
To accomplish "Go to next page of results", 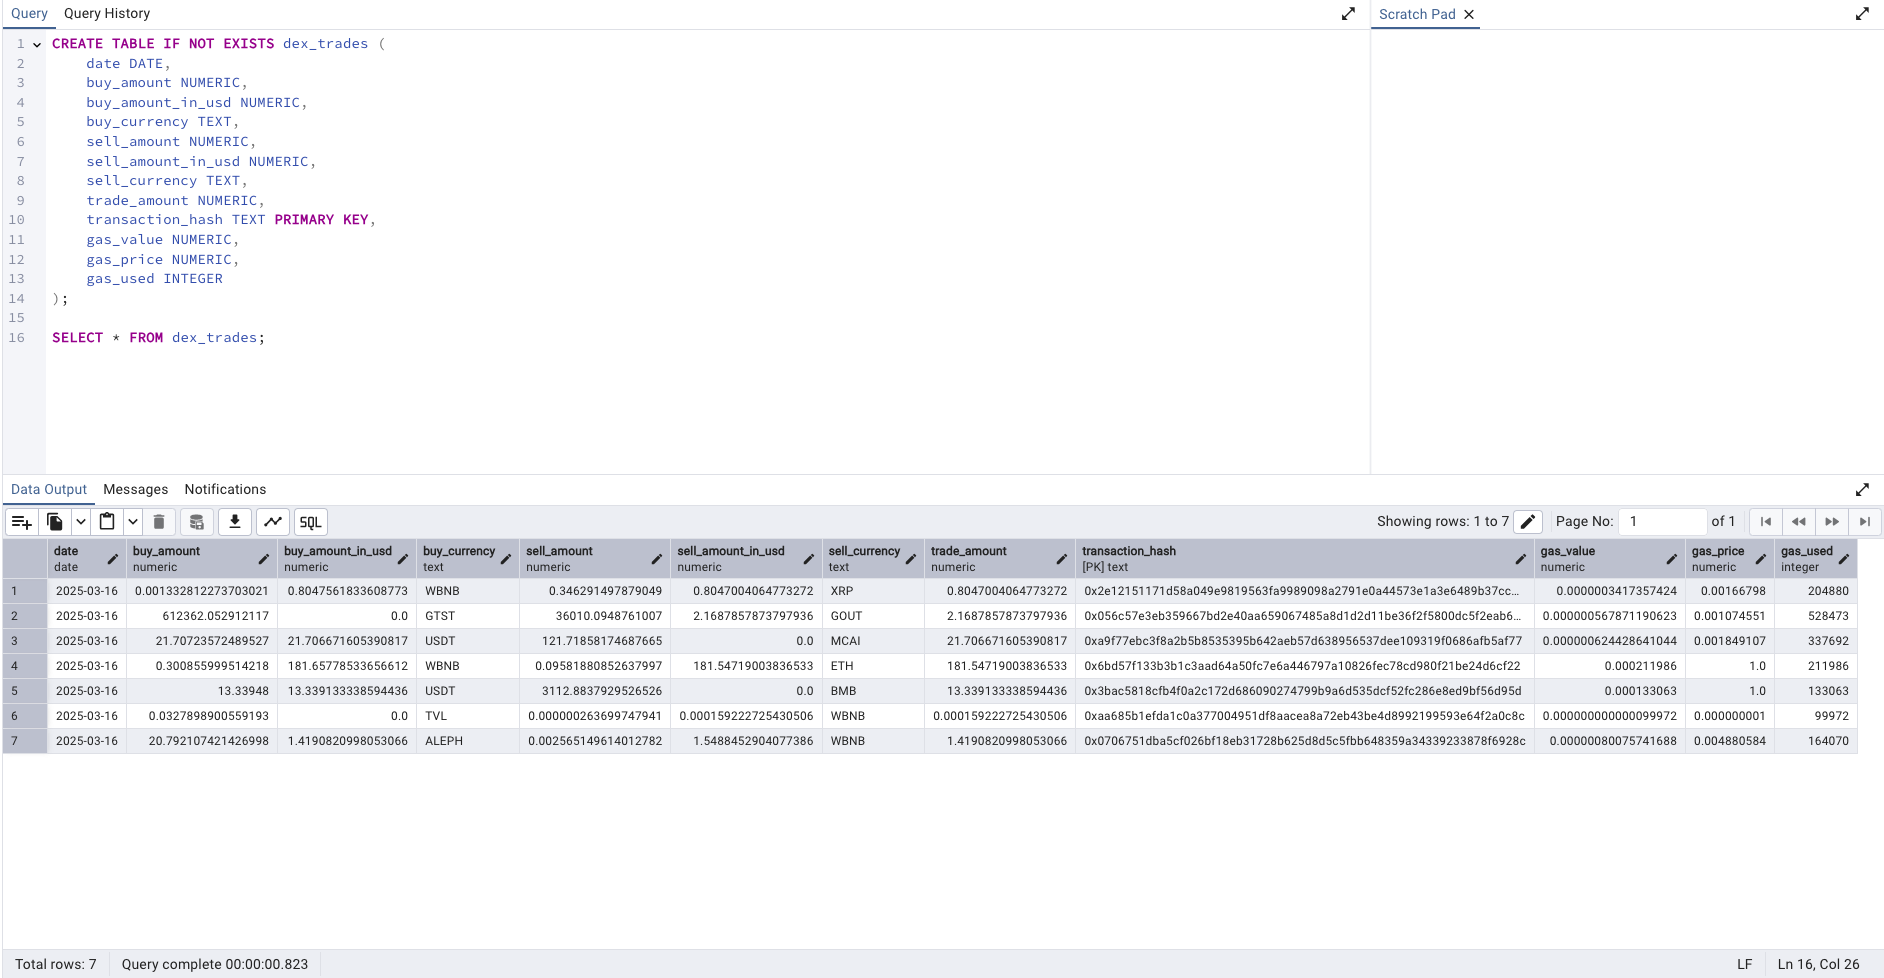I will coord(1832,521).
